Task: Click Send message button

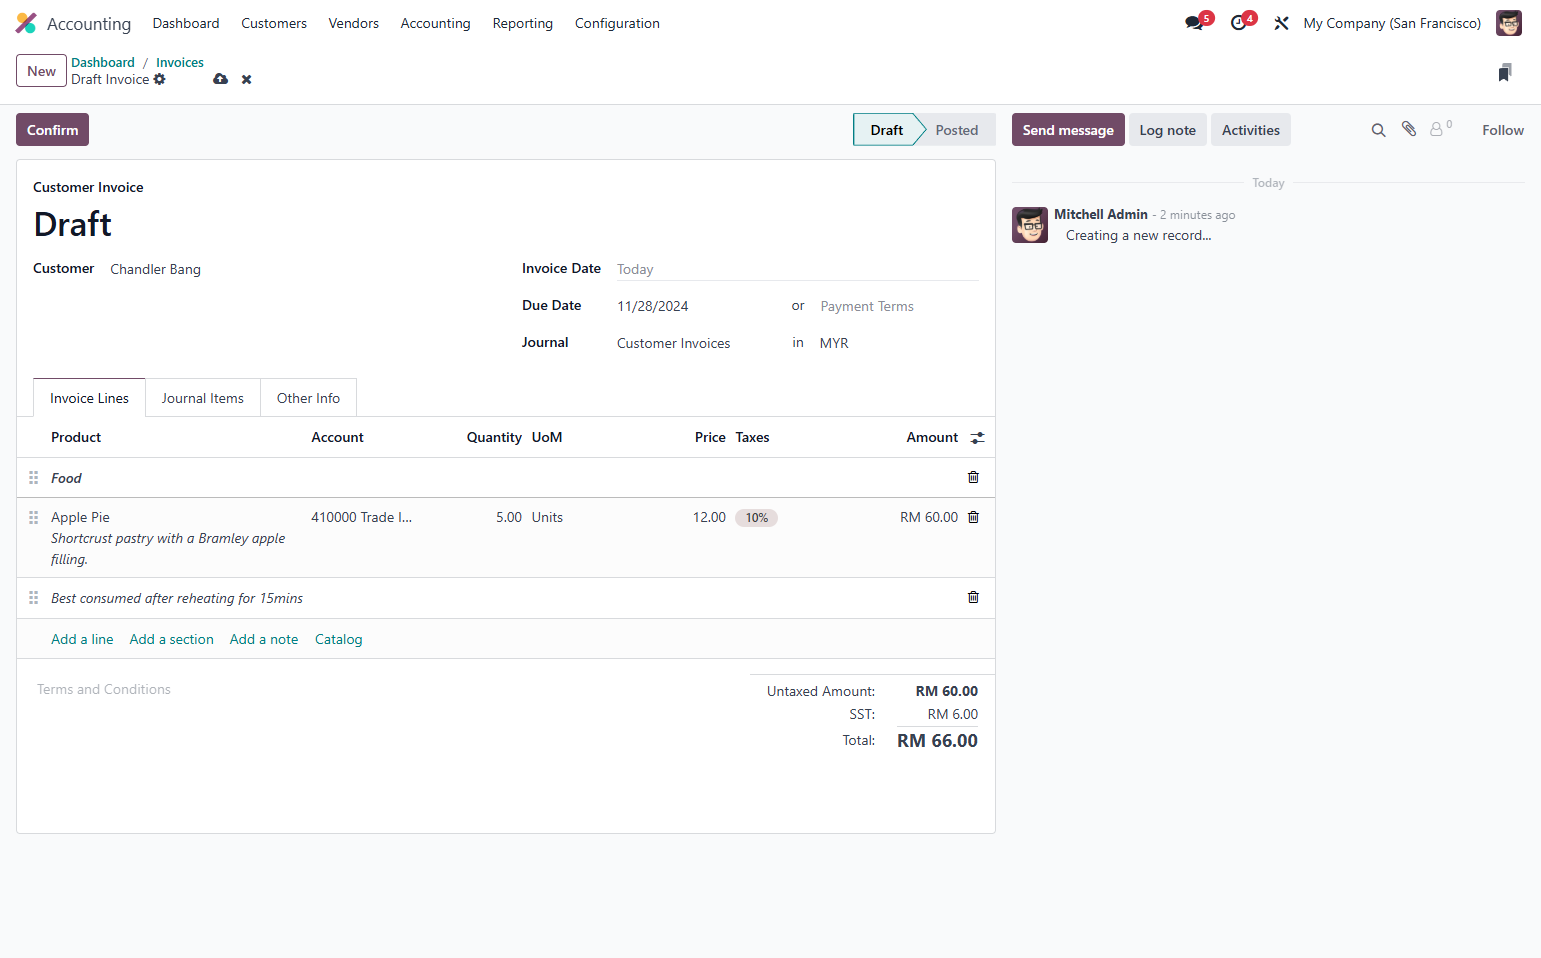Action: pos(1068,130)
